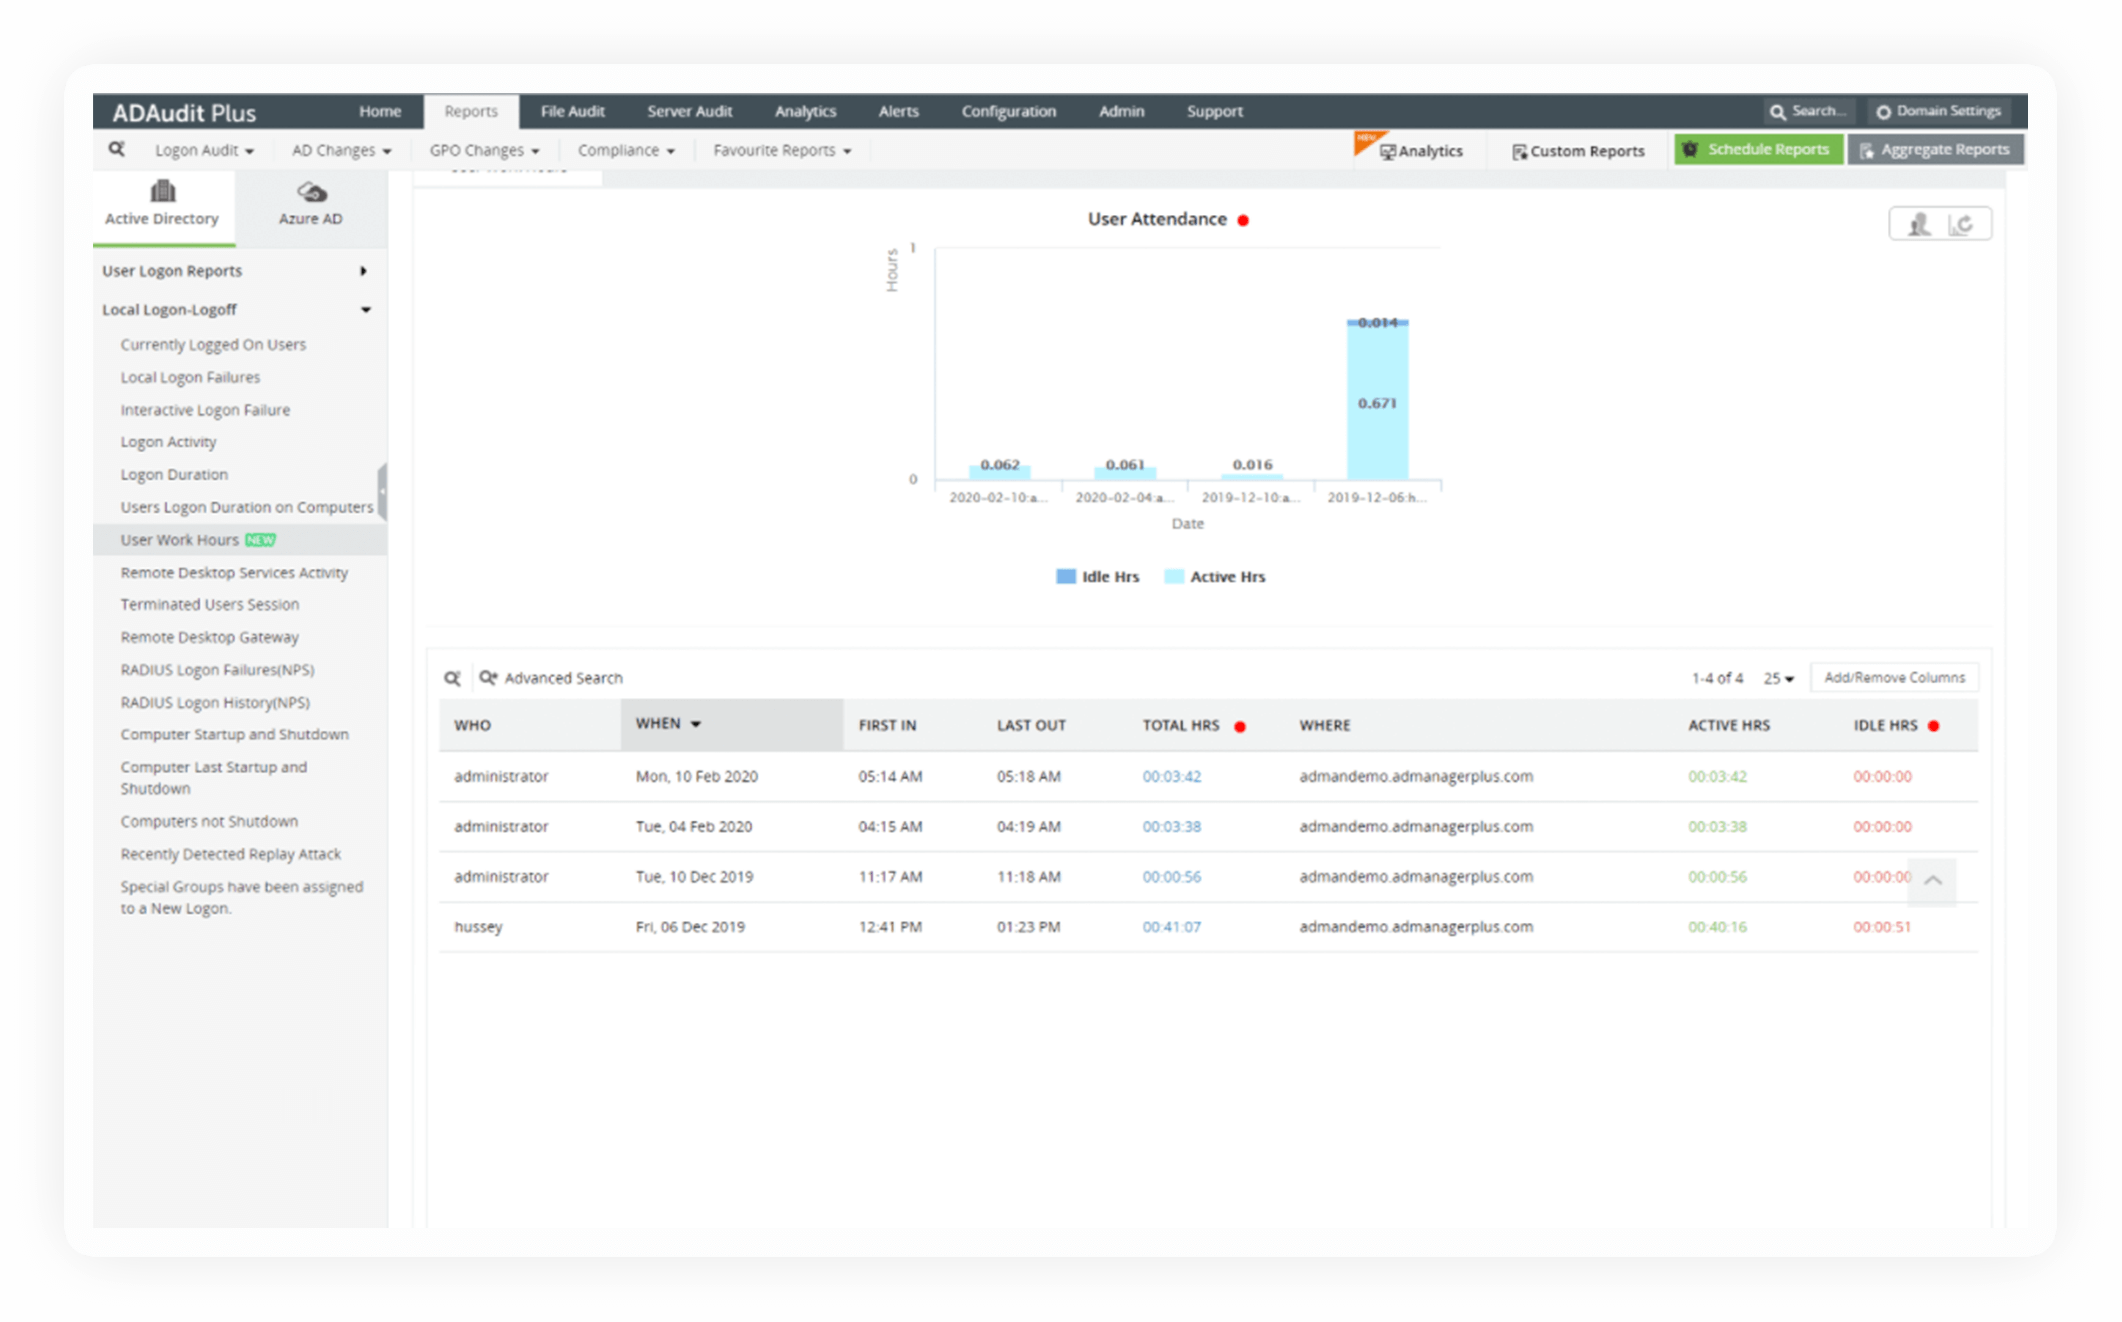
Task: Click the top Search field
Action: pos(1810,111)
